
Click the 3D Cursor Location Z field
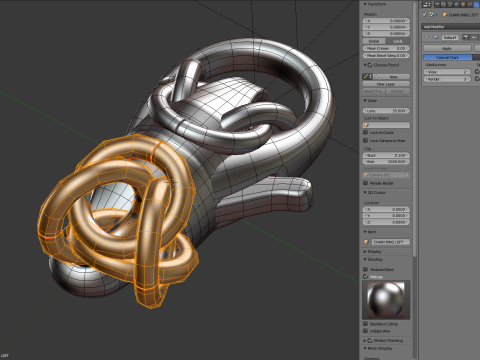pos(386,222)
